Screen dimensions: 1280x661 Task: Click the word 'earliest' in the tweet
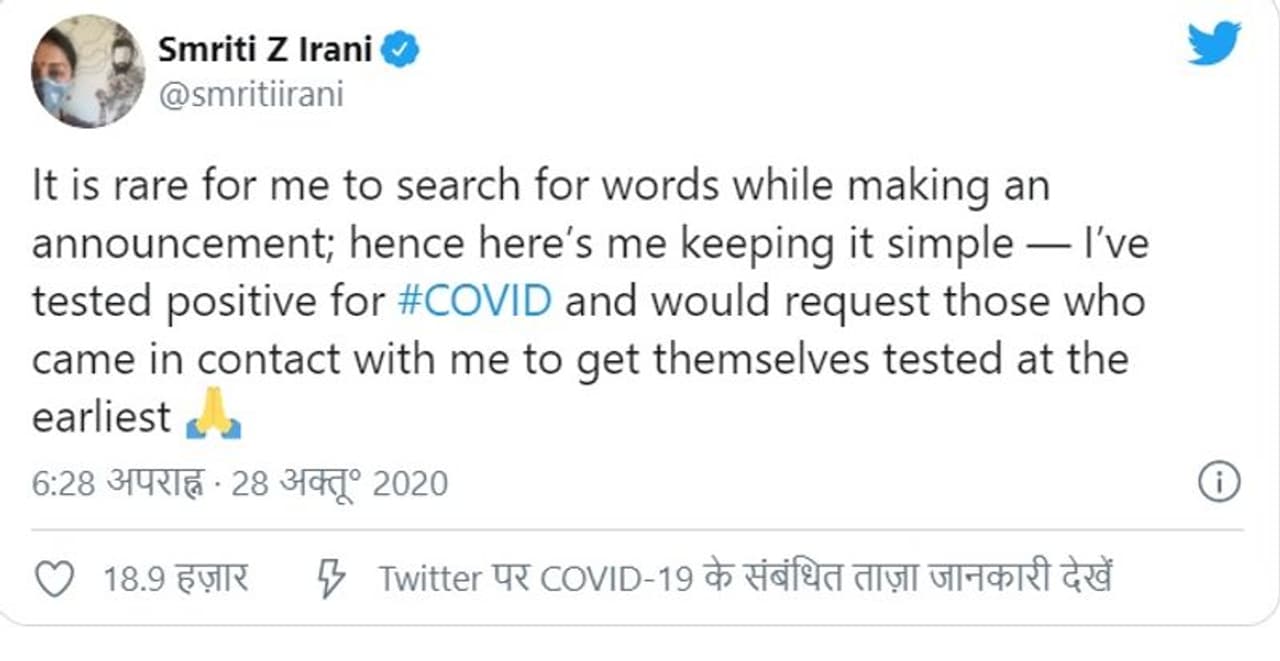pyautogui.click(x=101, y=417)
